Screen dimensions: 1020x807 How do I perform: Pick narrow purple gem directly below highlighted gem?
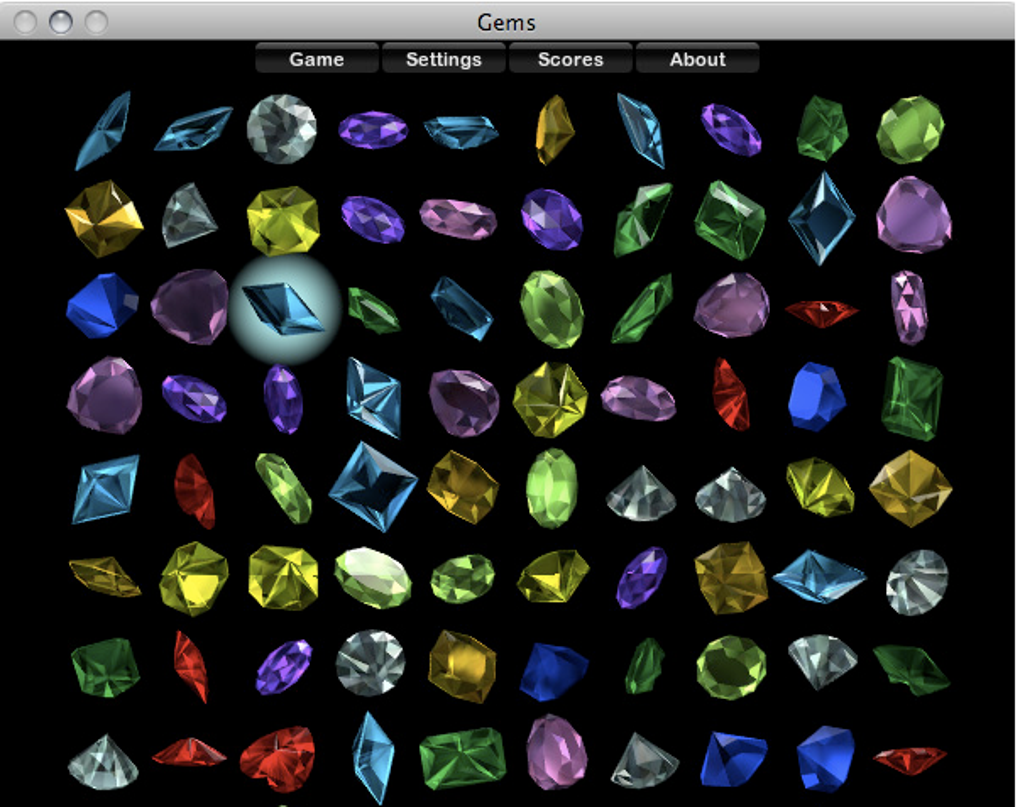pyautogui.click(x=283, y=399)
